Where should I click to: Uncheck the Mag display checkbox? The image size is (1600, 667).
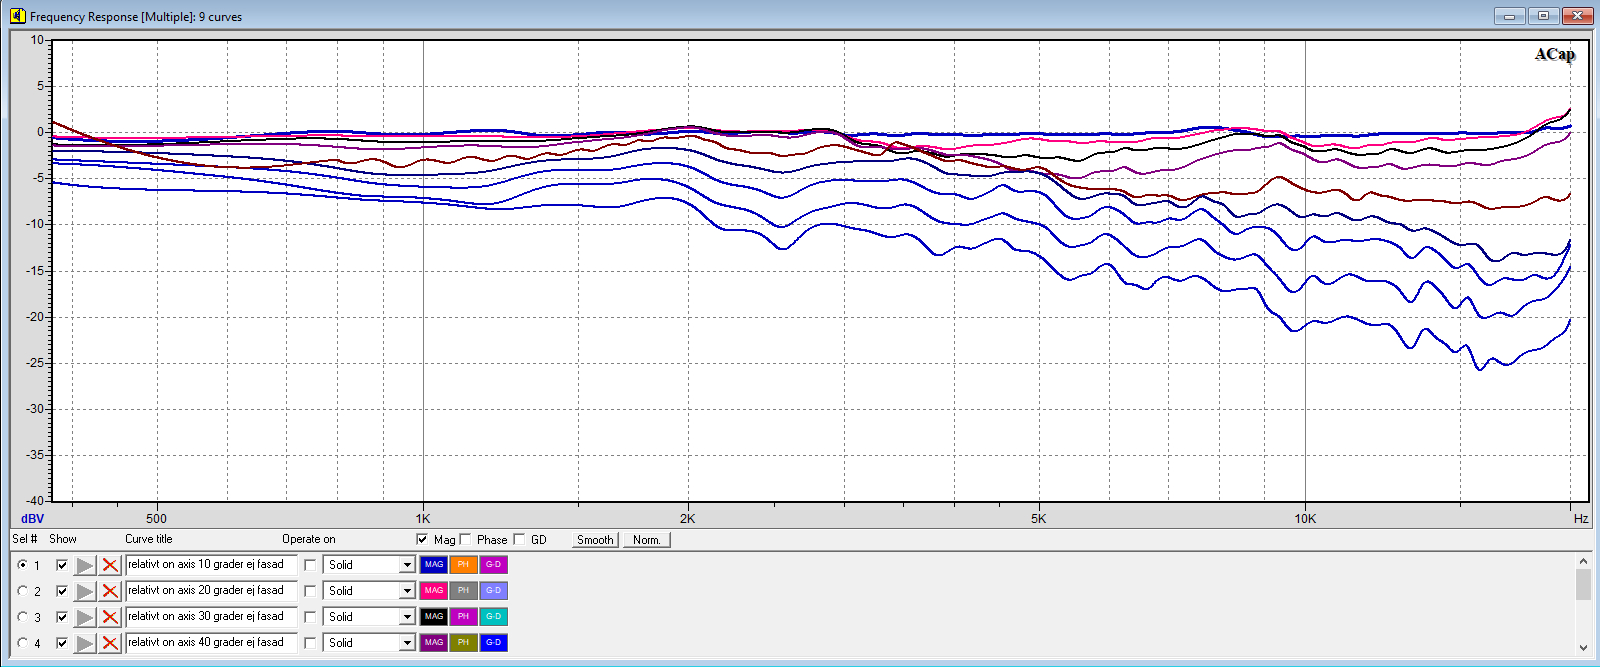(422, 539)
